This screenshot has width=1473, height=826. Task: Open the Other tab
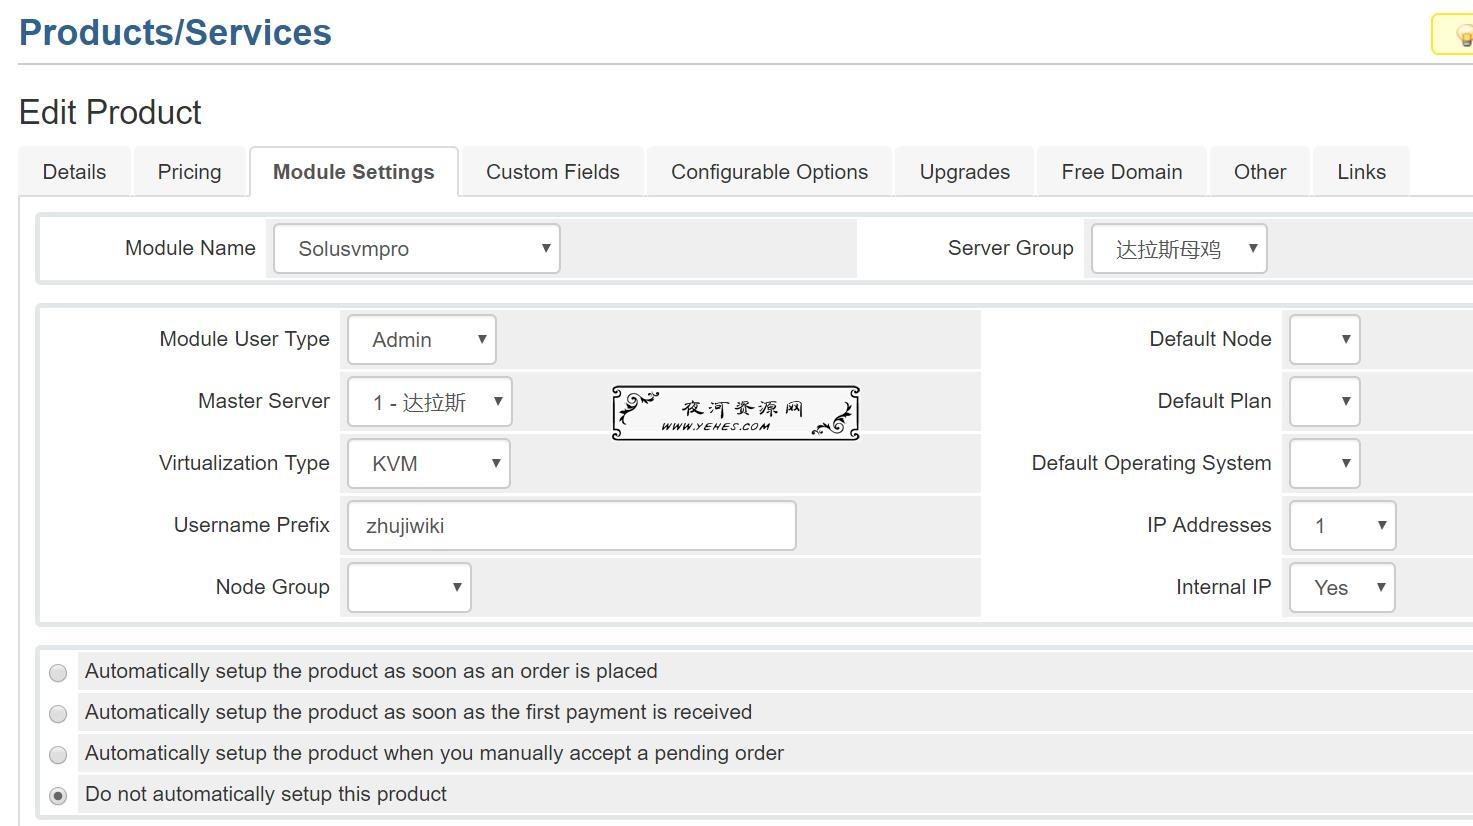pos(1260,172)
